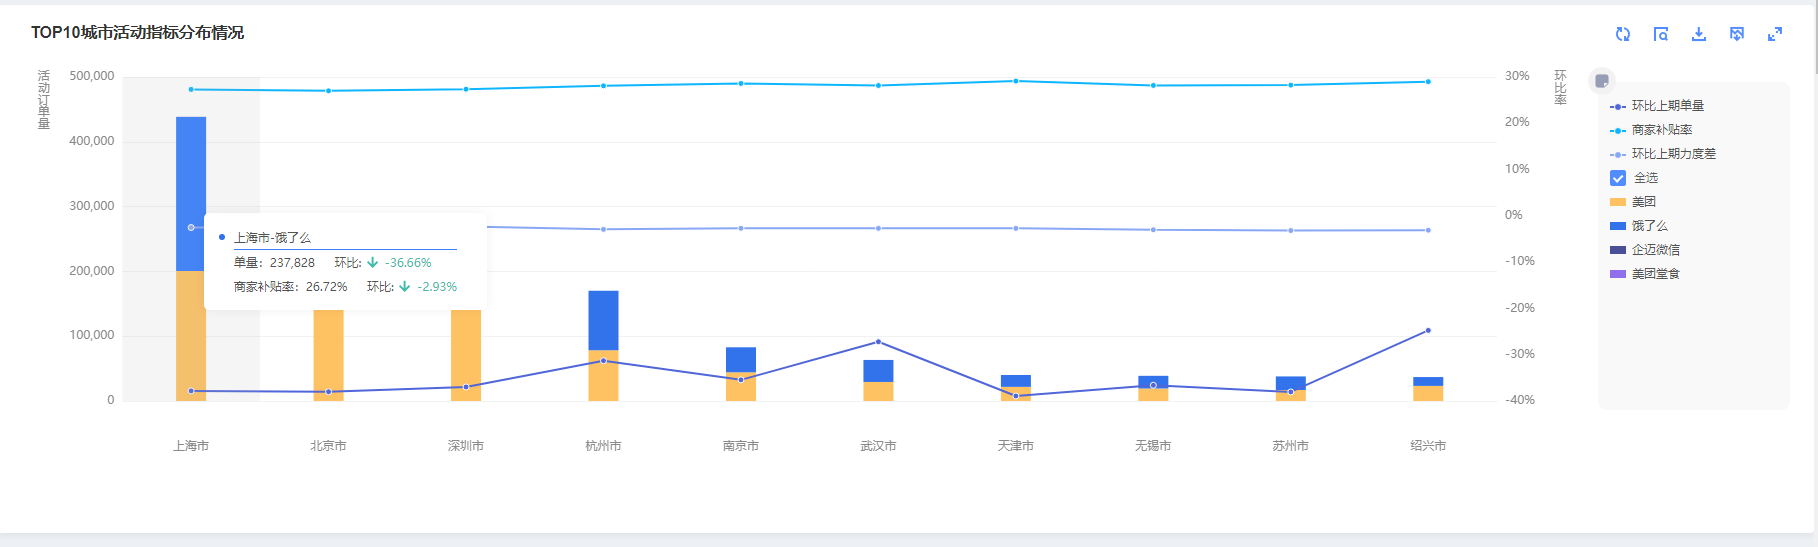Screen dimensions: 1818x547
Task: Click the 绍兴市 bar column
Action: (x=1428, y=389)
